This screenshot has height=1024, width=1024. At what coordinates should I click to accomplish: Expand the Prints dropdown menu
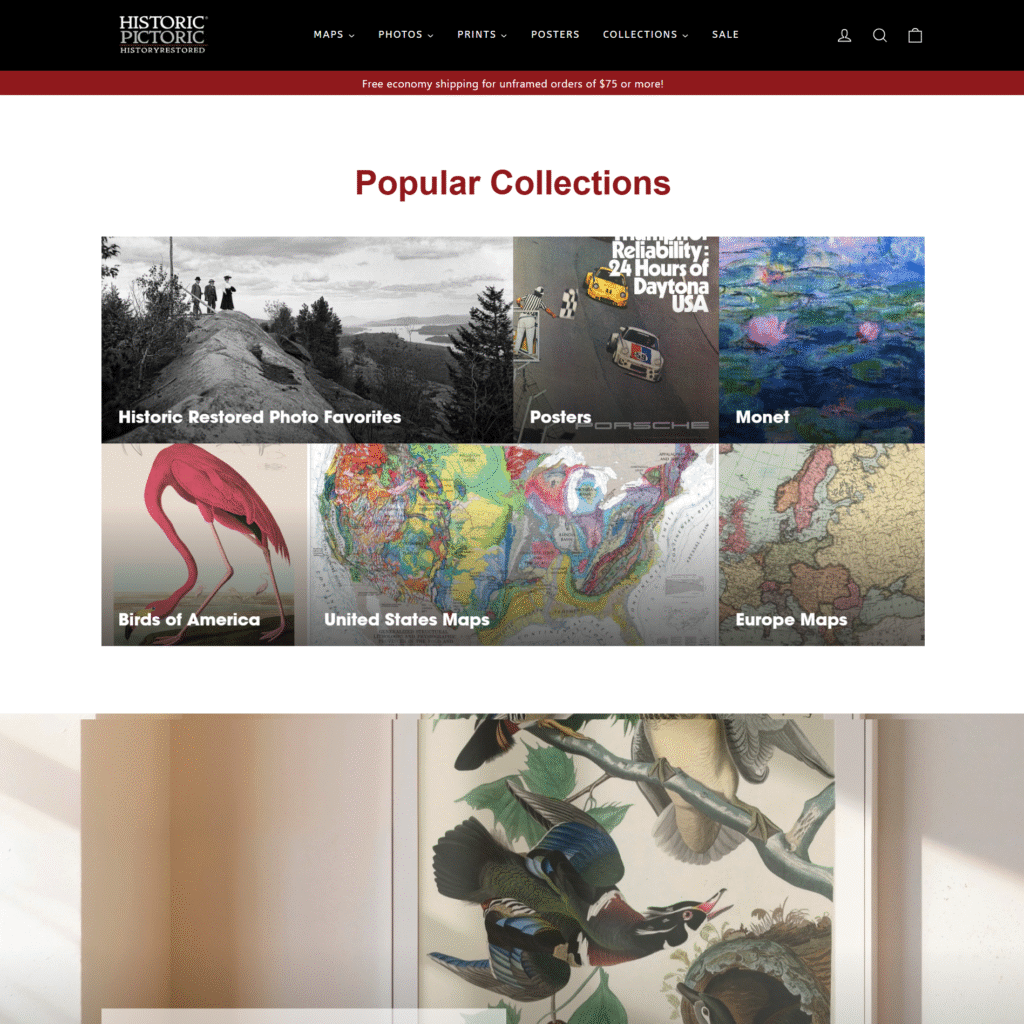coord(482,35)
